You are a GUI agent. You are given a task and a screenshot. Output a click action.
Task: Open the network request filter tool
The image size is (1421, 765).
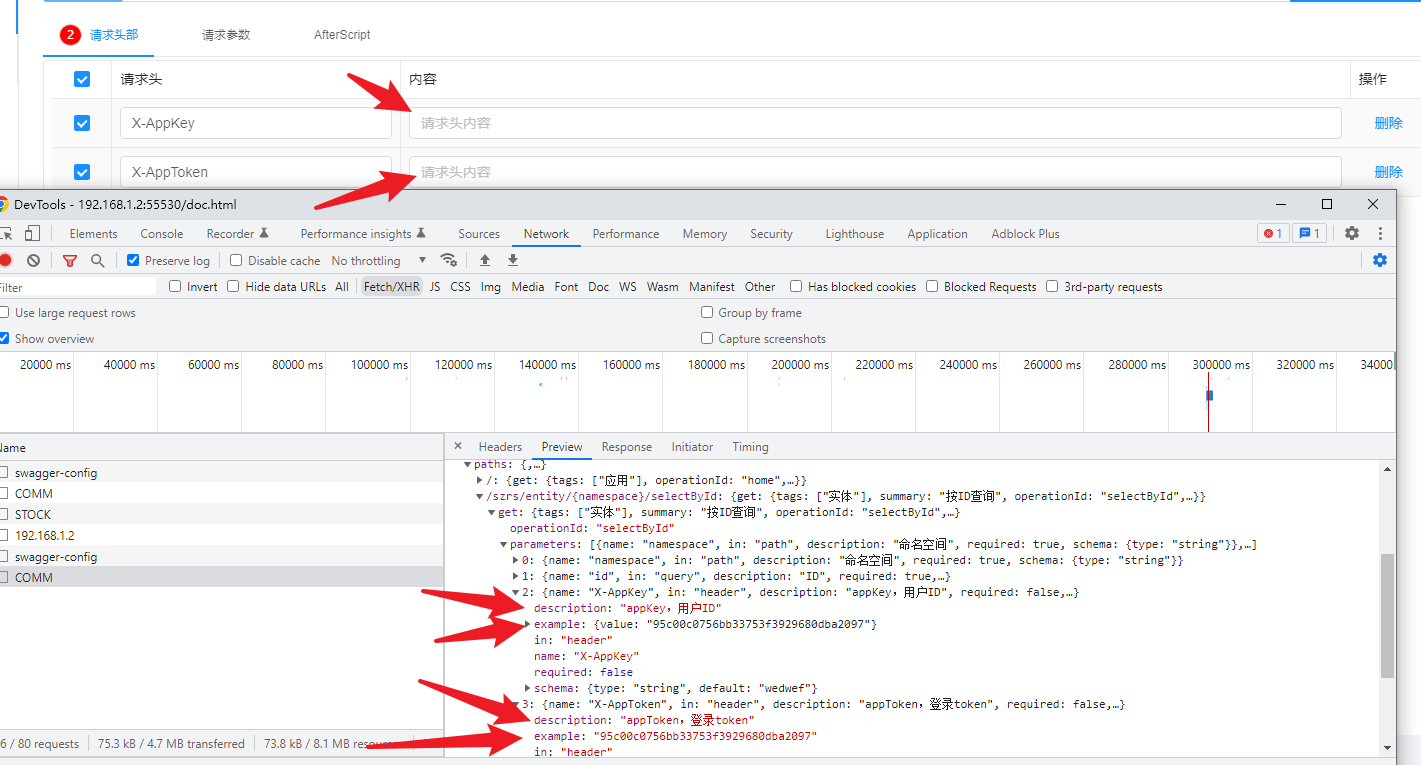[x=69, y=259]
